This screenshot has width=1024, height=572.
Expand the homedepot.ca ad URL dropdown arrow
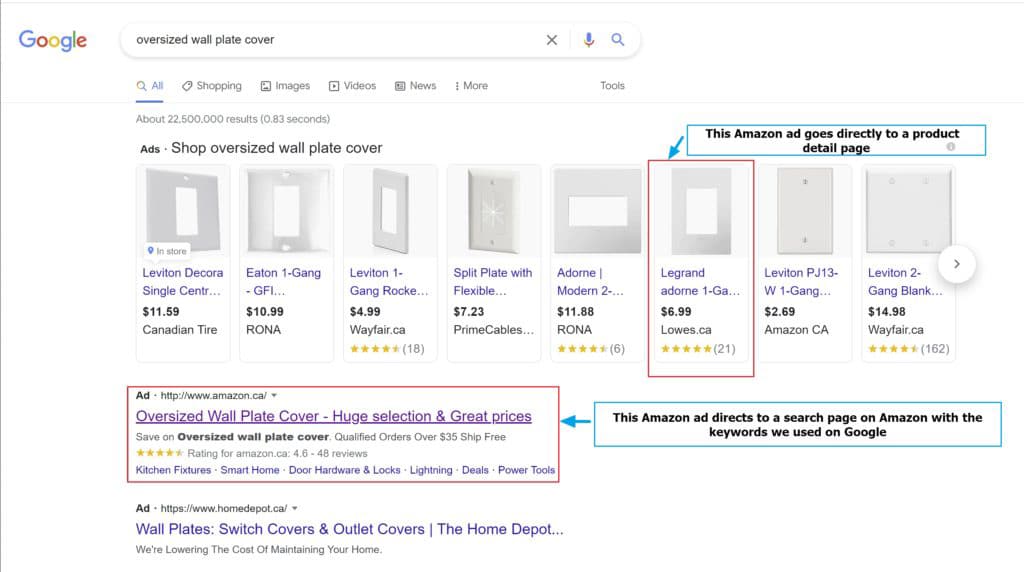click(295, 509)
